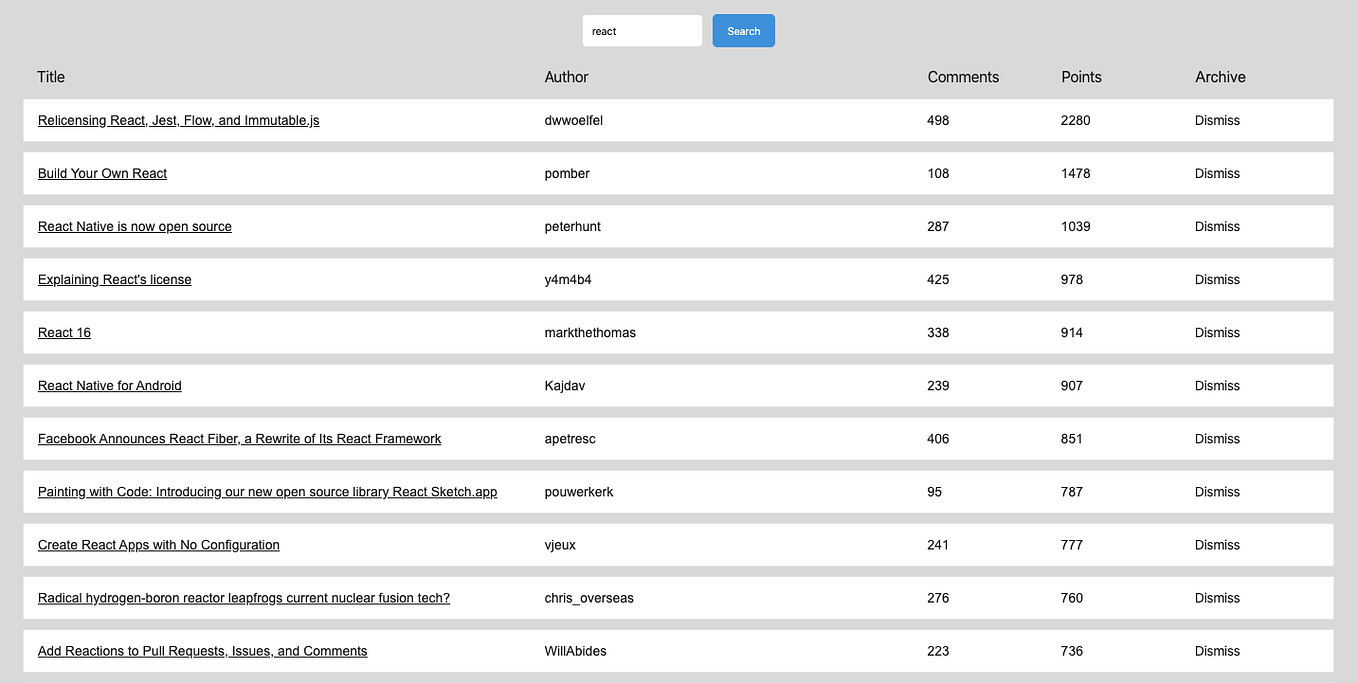Open the React Native for Android link
Image resolution: width=1358 pixels, height=683 pixels.
[x=109, y=385]
